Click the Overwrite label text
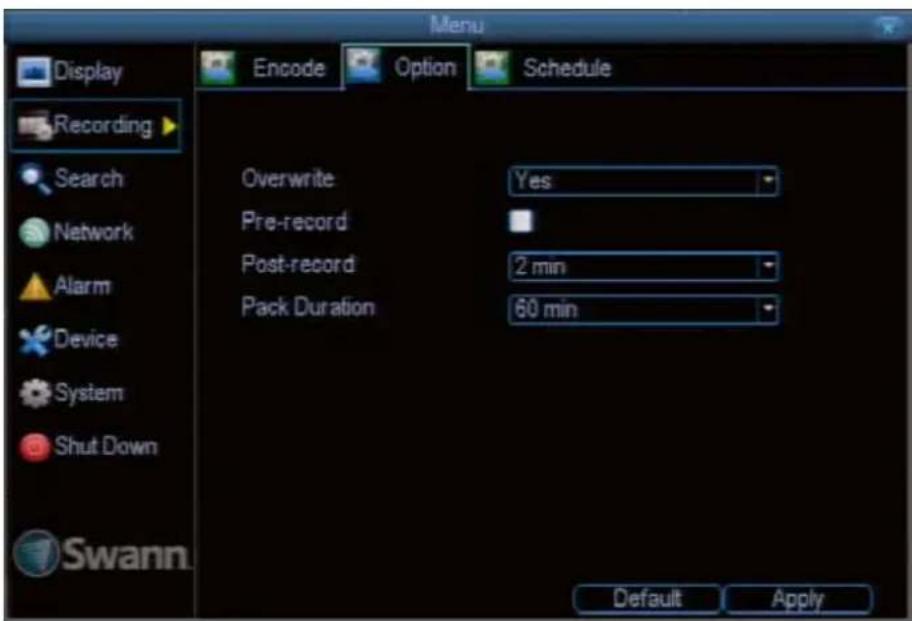The image size is (912, 621). (288, 179)
